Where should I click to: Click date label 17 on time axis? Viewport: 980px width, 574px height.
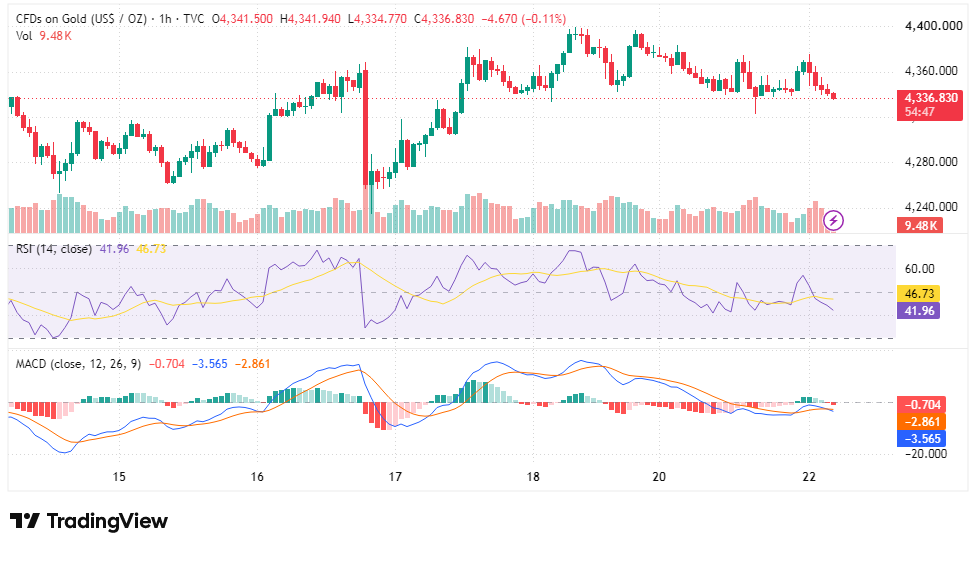point(395,477)
